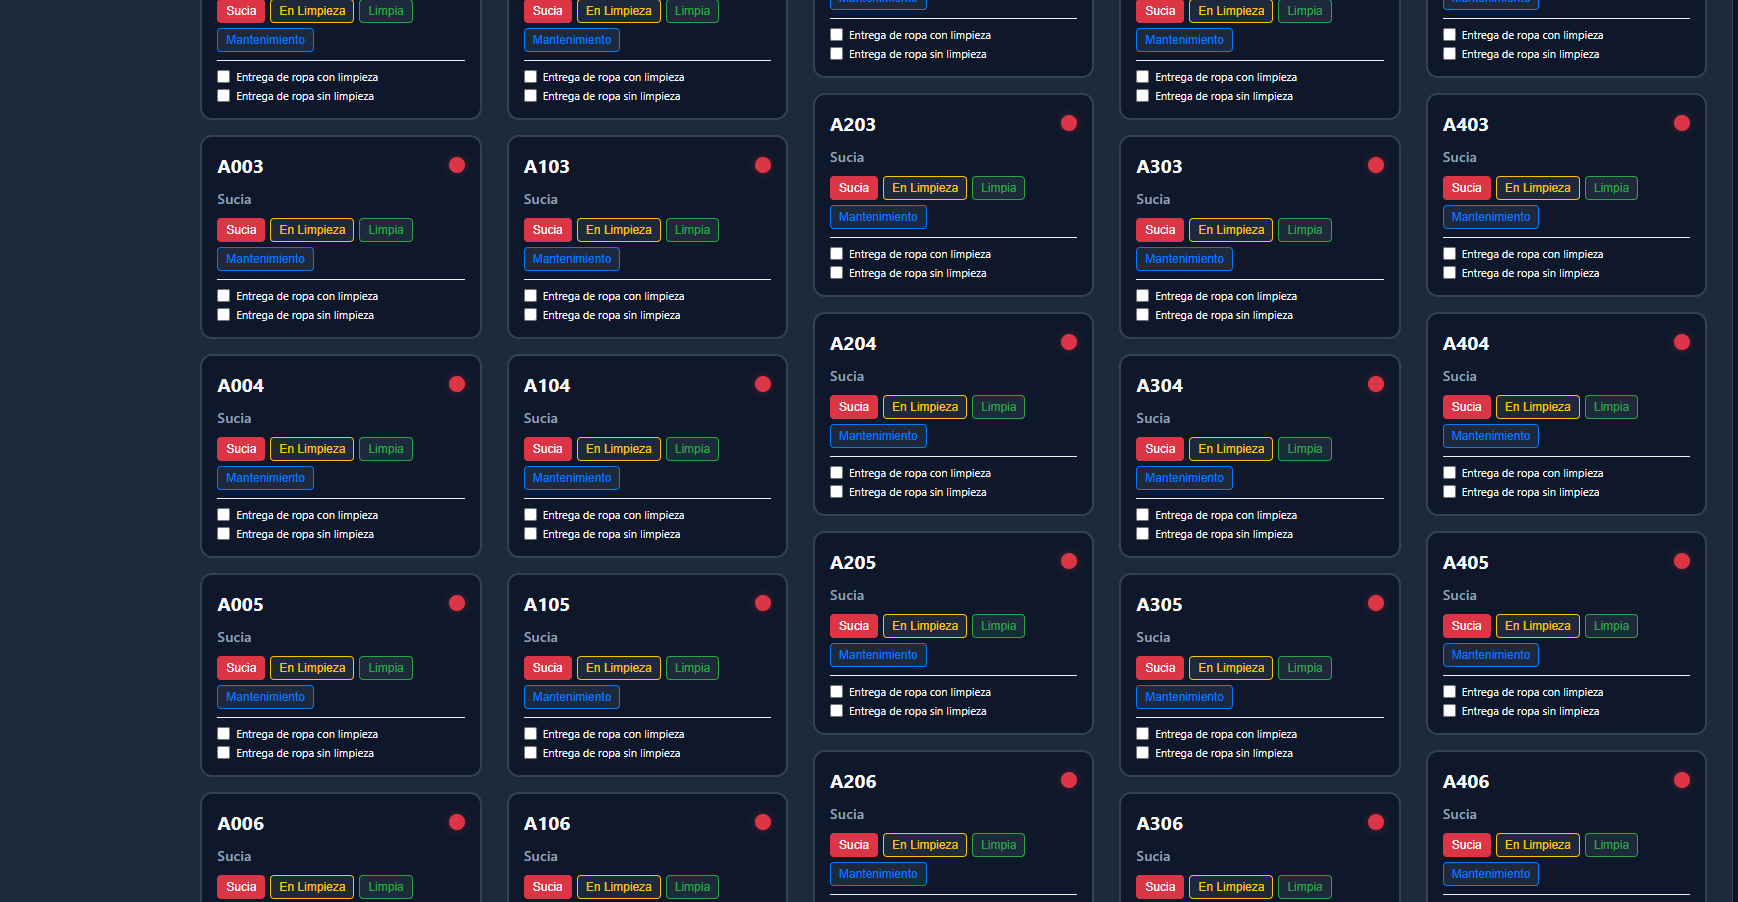Click the A304 room title
1738x902 pixels.
tap(1160, 386)
